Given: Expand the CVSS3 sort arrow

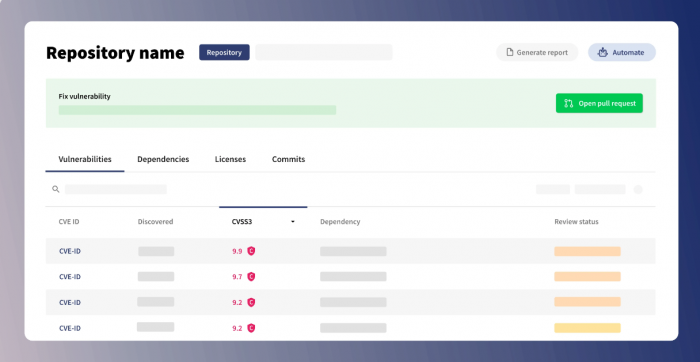Looking at the screenshot, I should tap(293, 222).
